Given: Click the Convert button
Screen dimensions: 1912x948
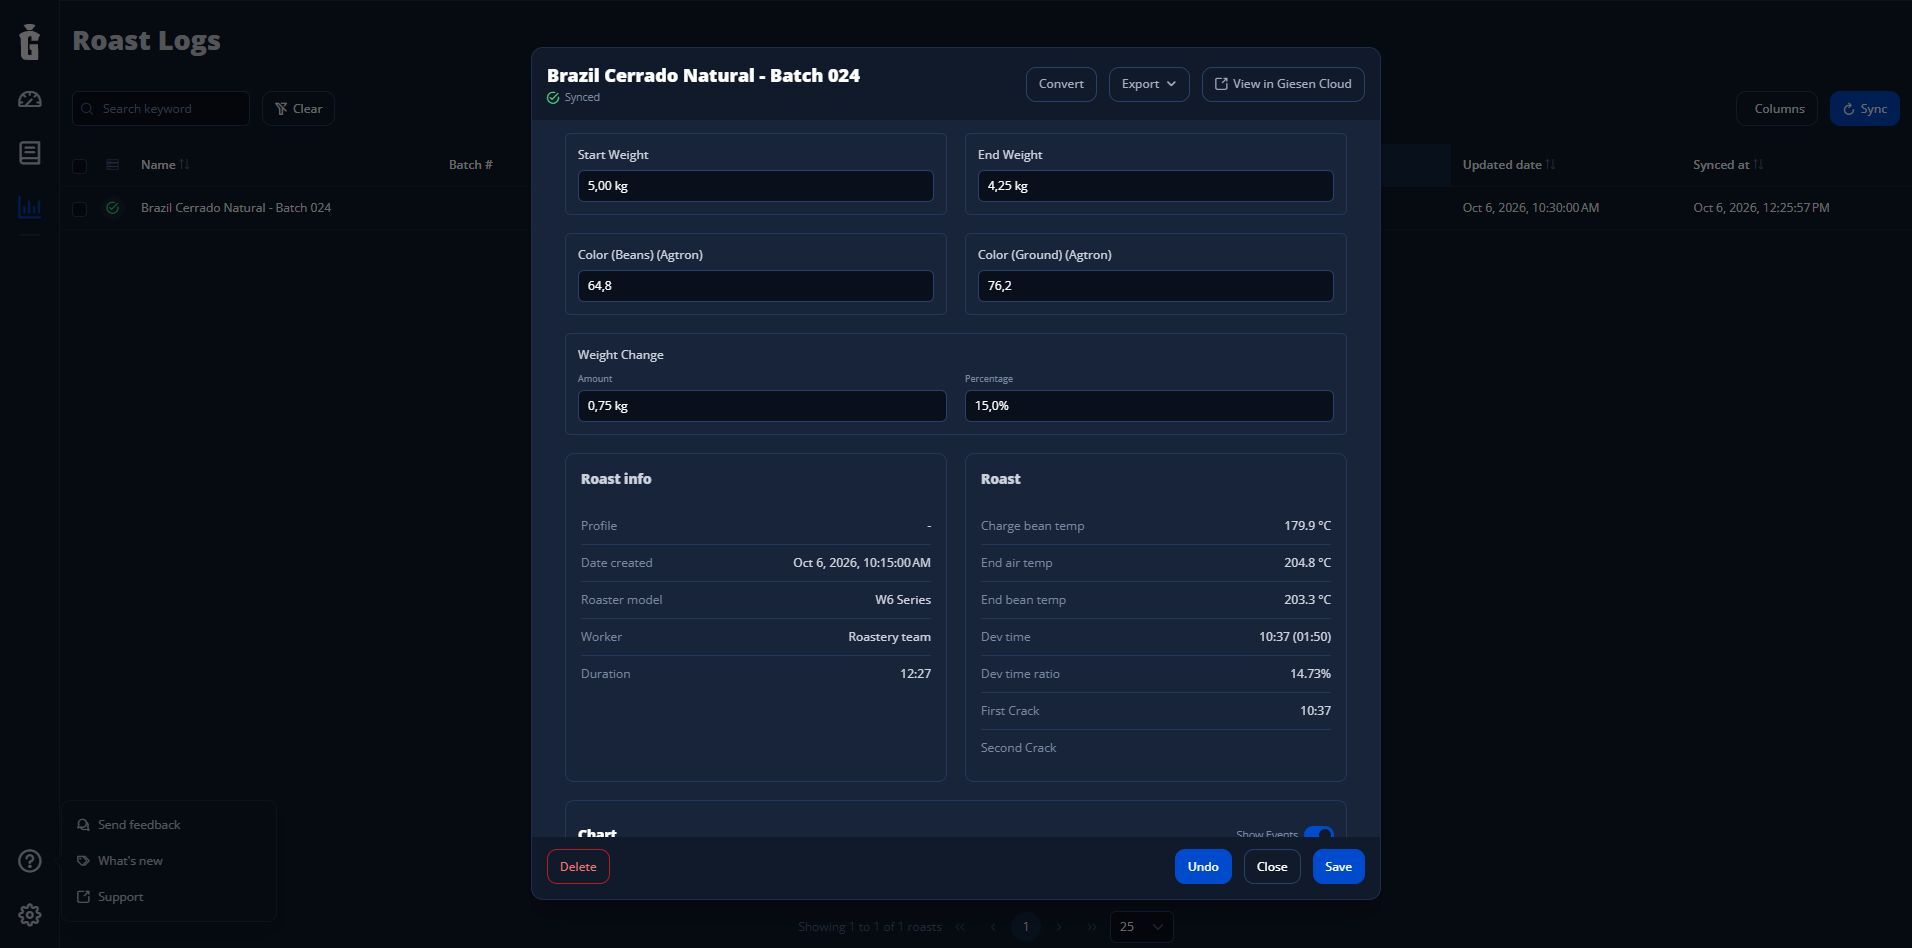Looking at the screenshot, I should coord(1061,84).
